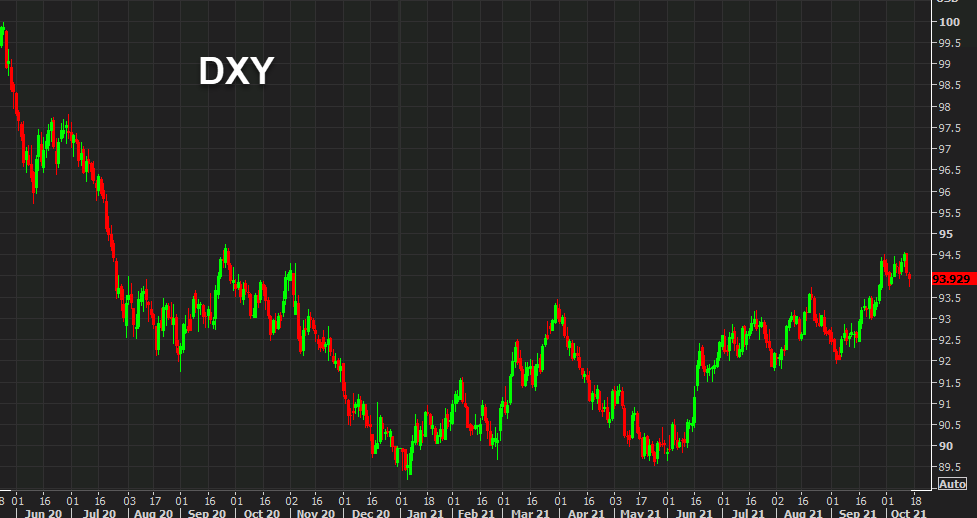
Task: Select Sep 21 on the time axis
Action: tap(858, 513)
